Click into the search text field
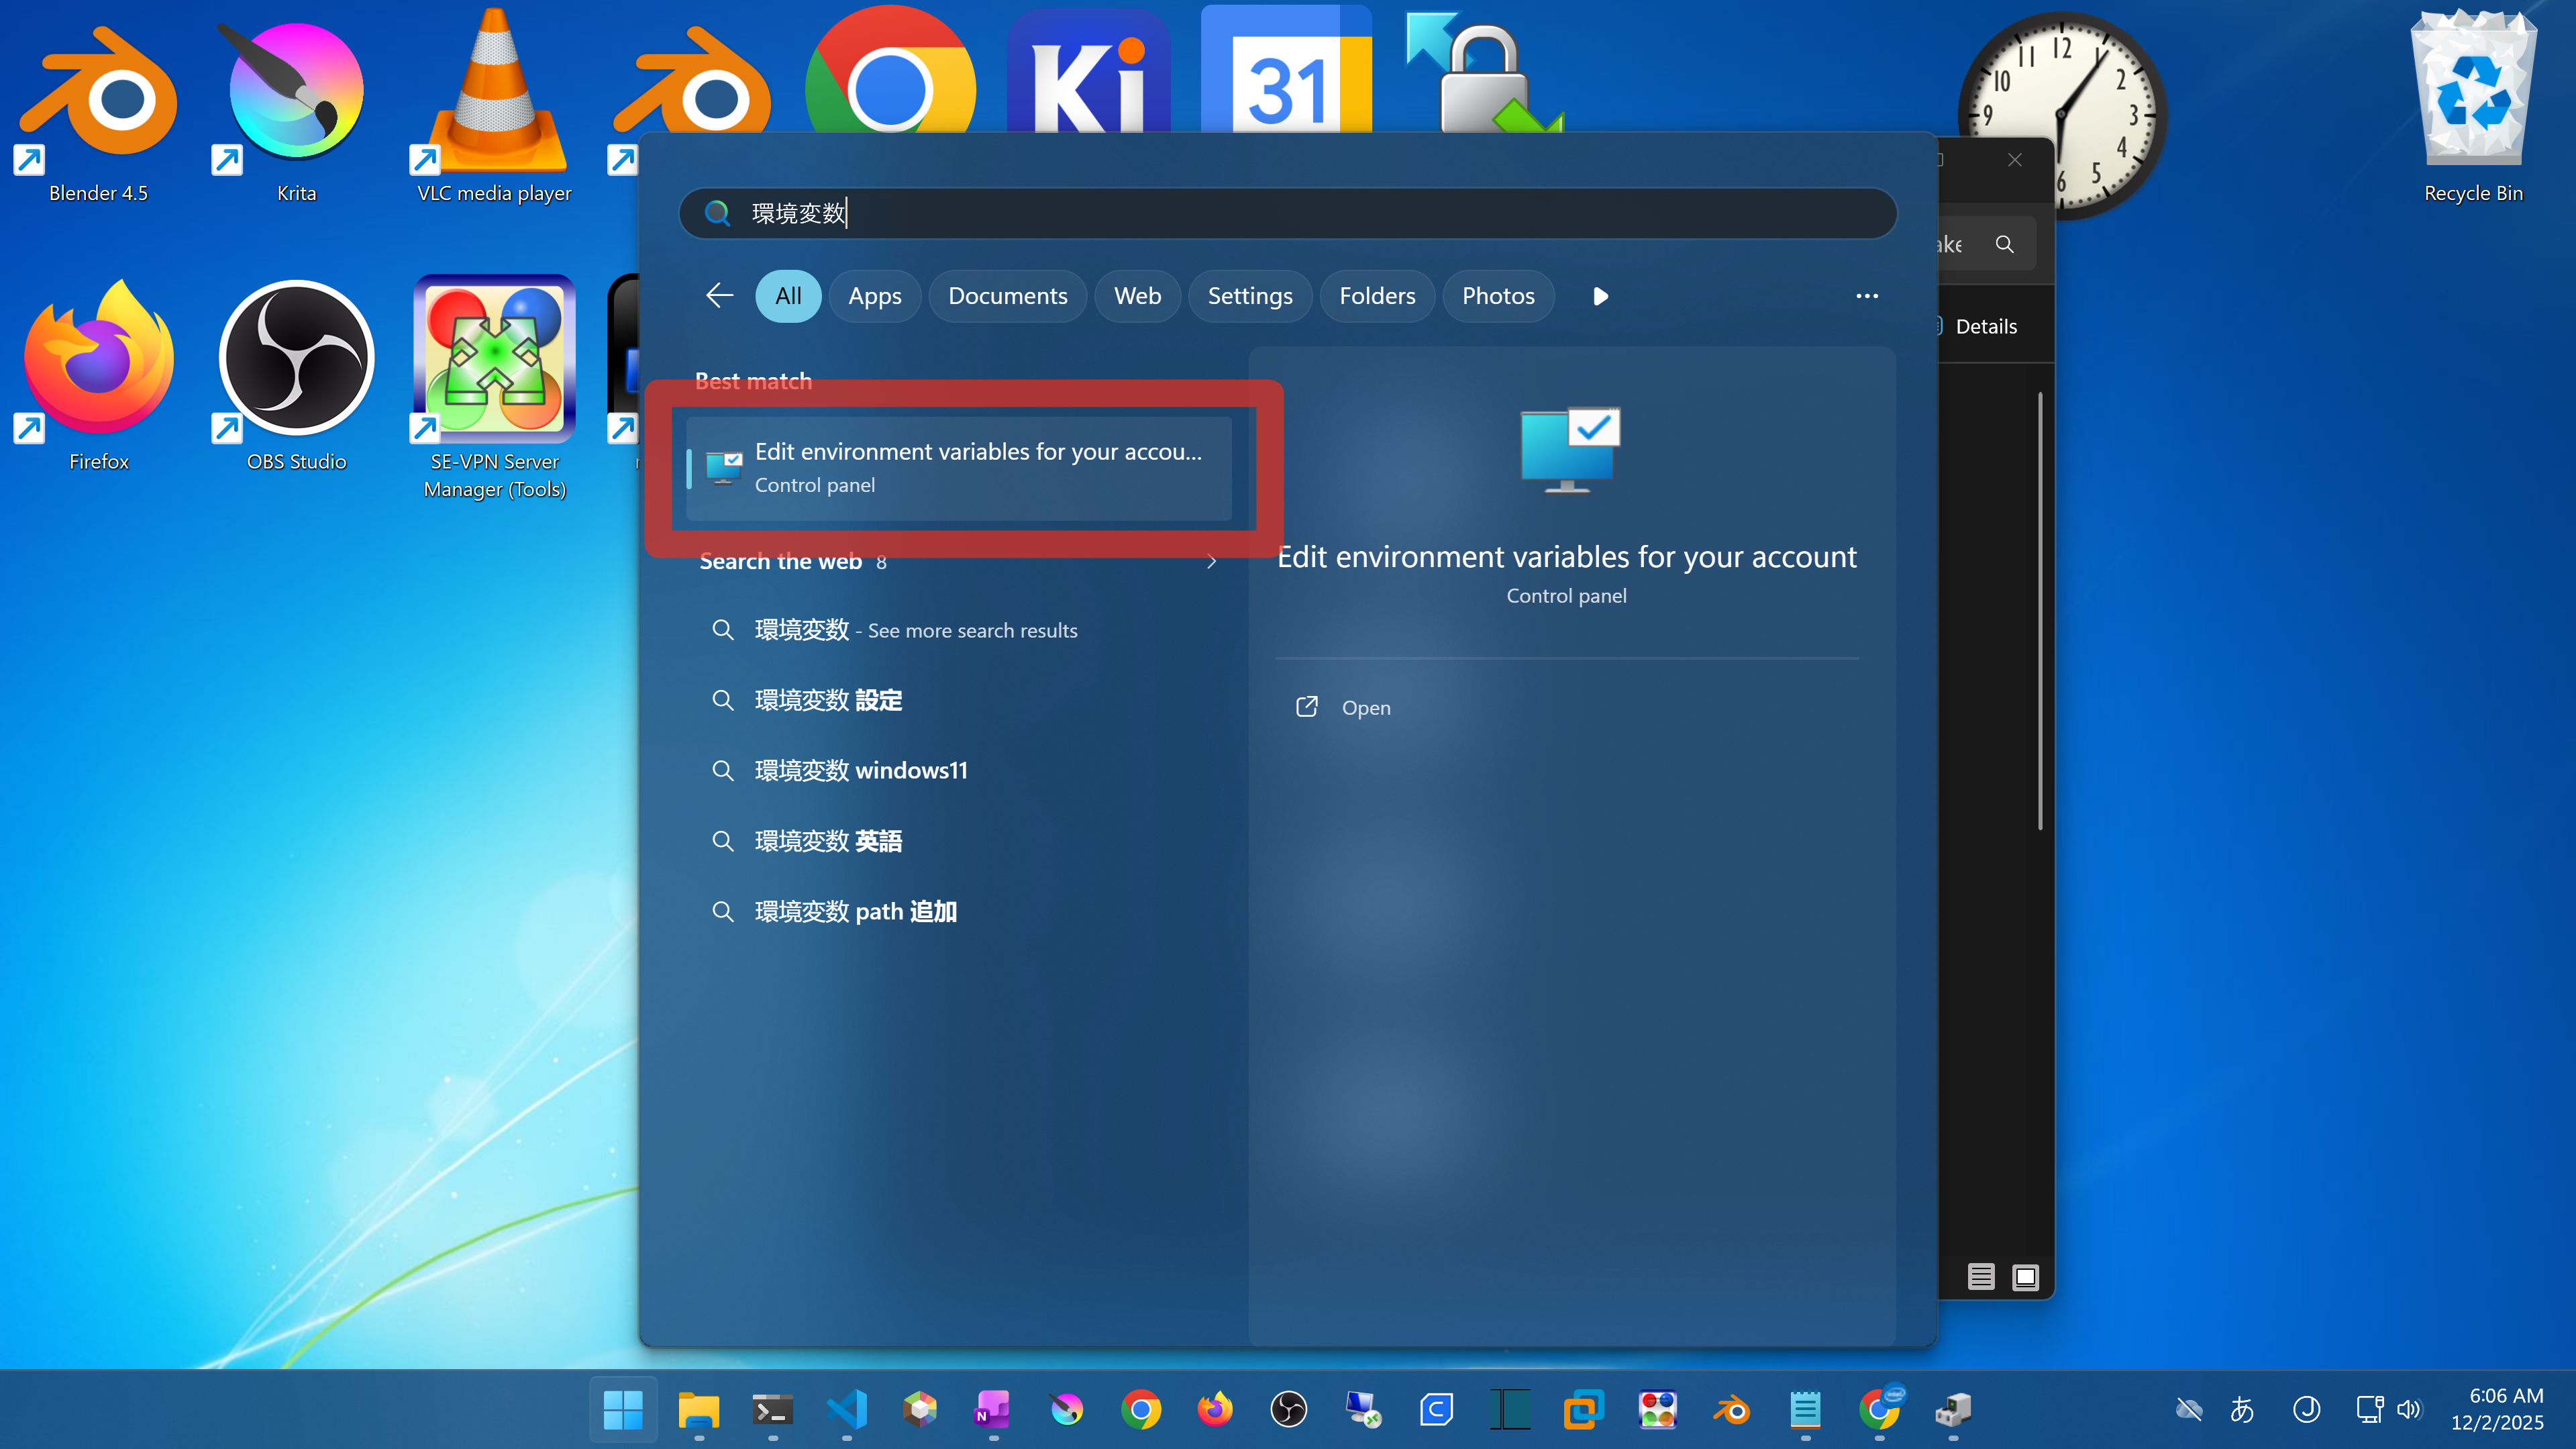Screen dimensions: 2576x1449 (x=1300, y=213)
